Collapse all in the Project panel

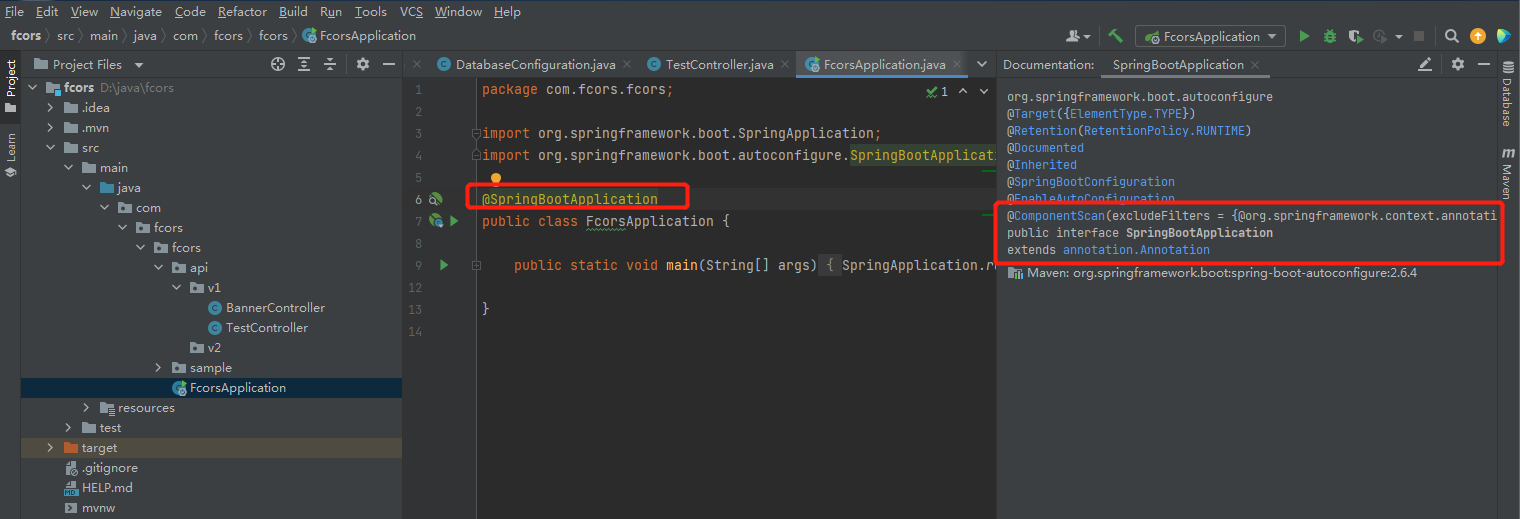point(330,64)
